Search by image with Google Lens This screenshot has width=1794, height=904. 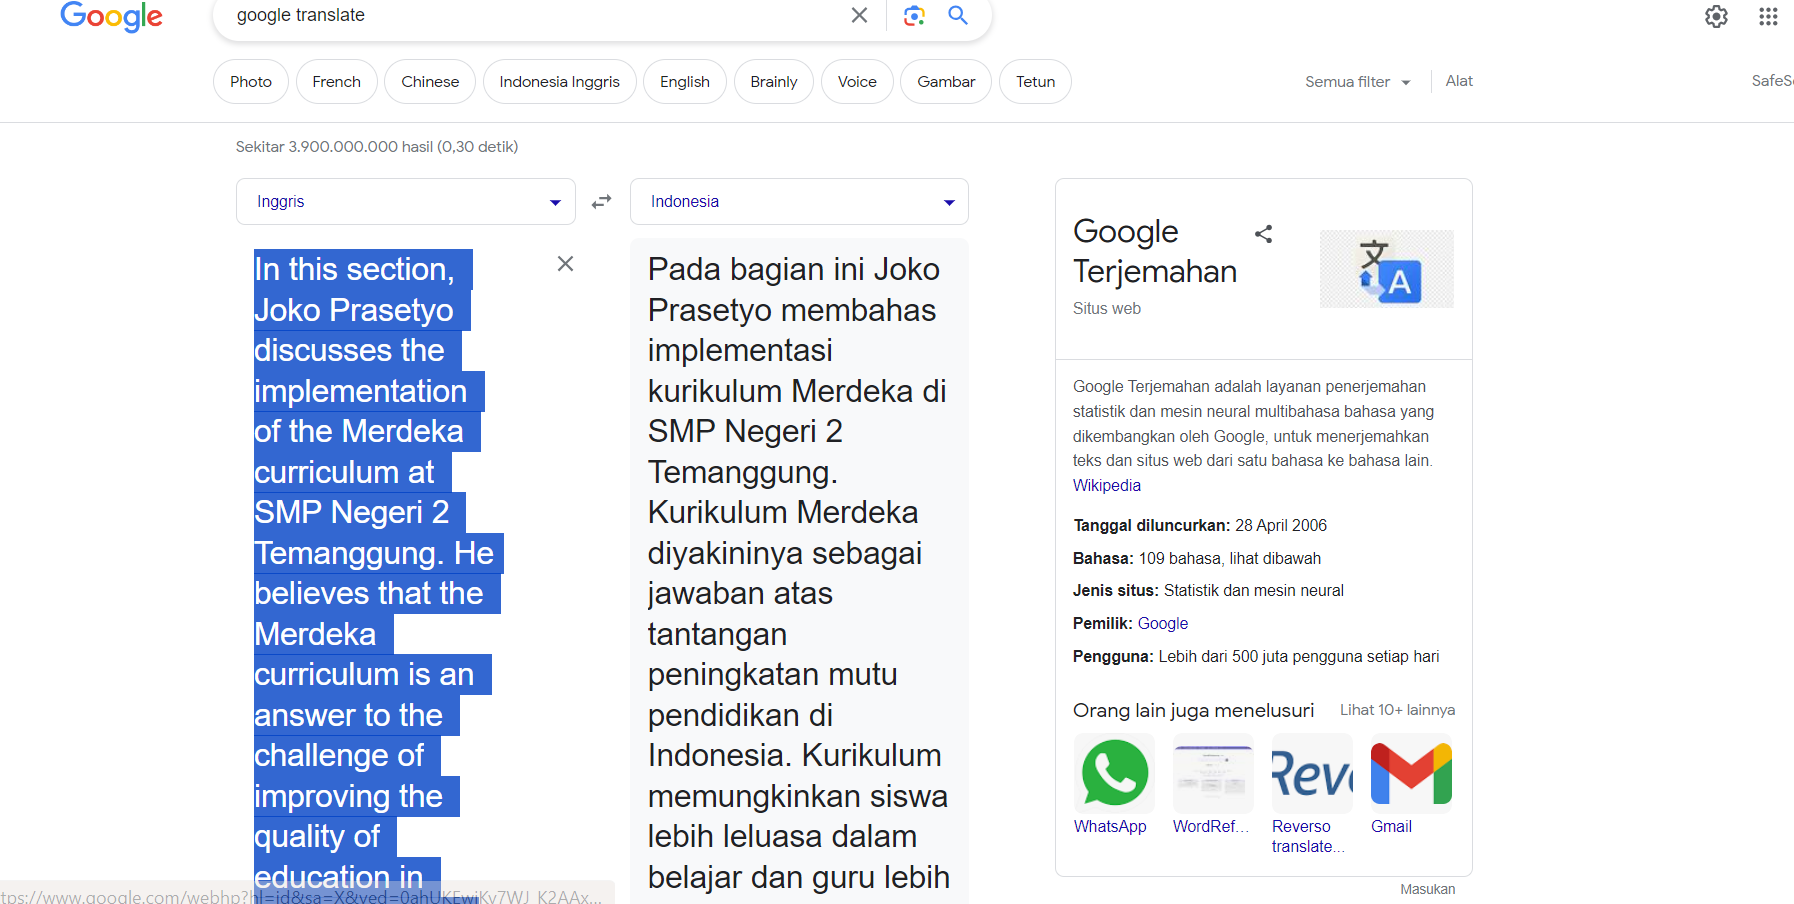coord(914,15)
